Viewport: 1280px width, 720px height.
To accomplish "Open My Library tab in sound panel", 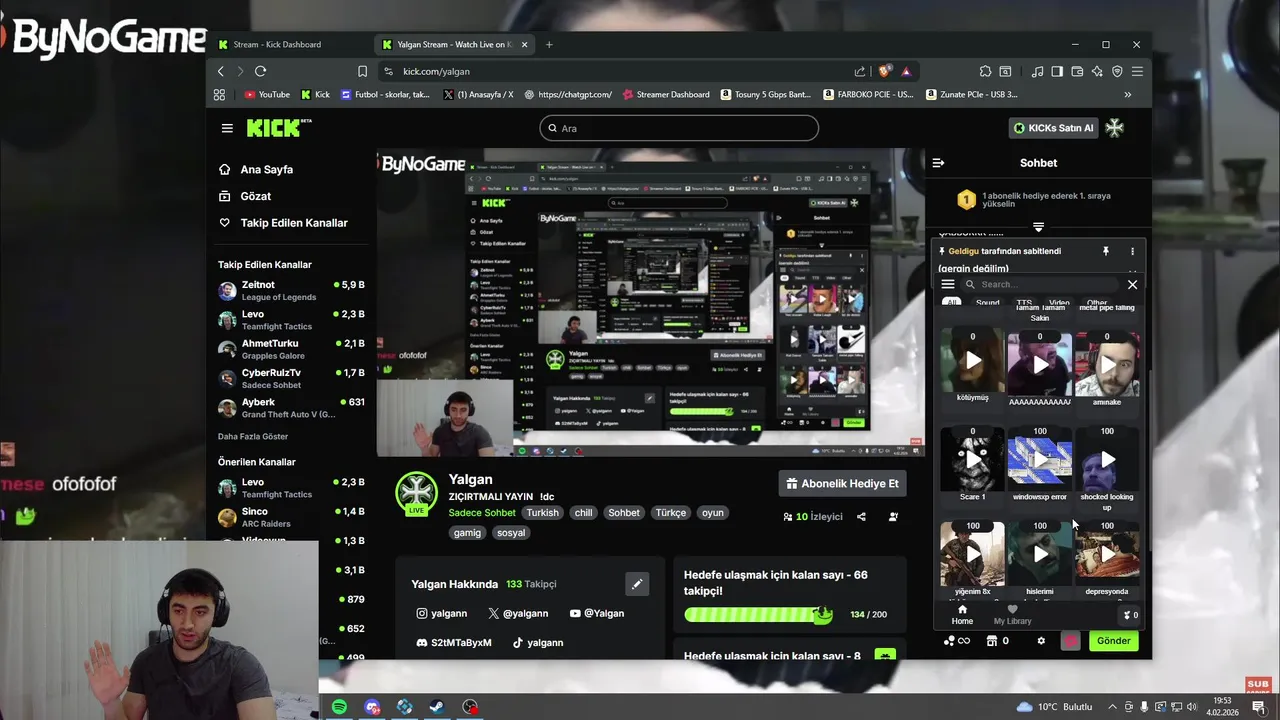I will tap(1012, 615).
